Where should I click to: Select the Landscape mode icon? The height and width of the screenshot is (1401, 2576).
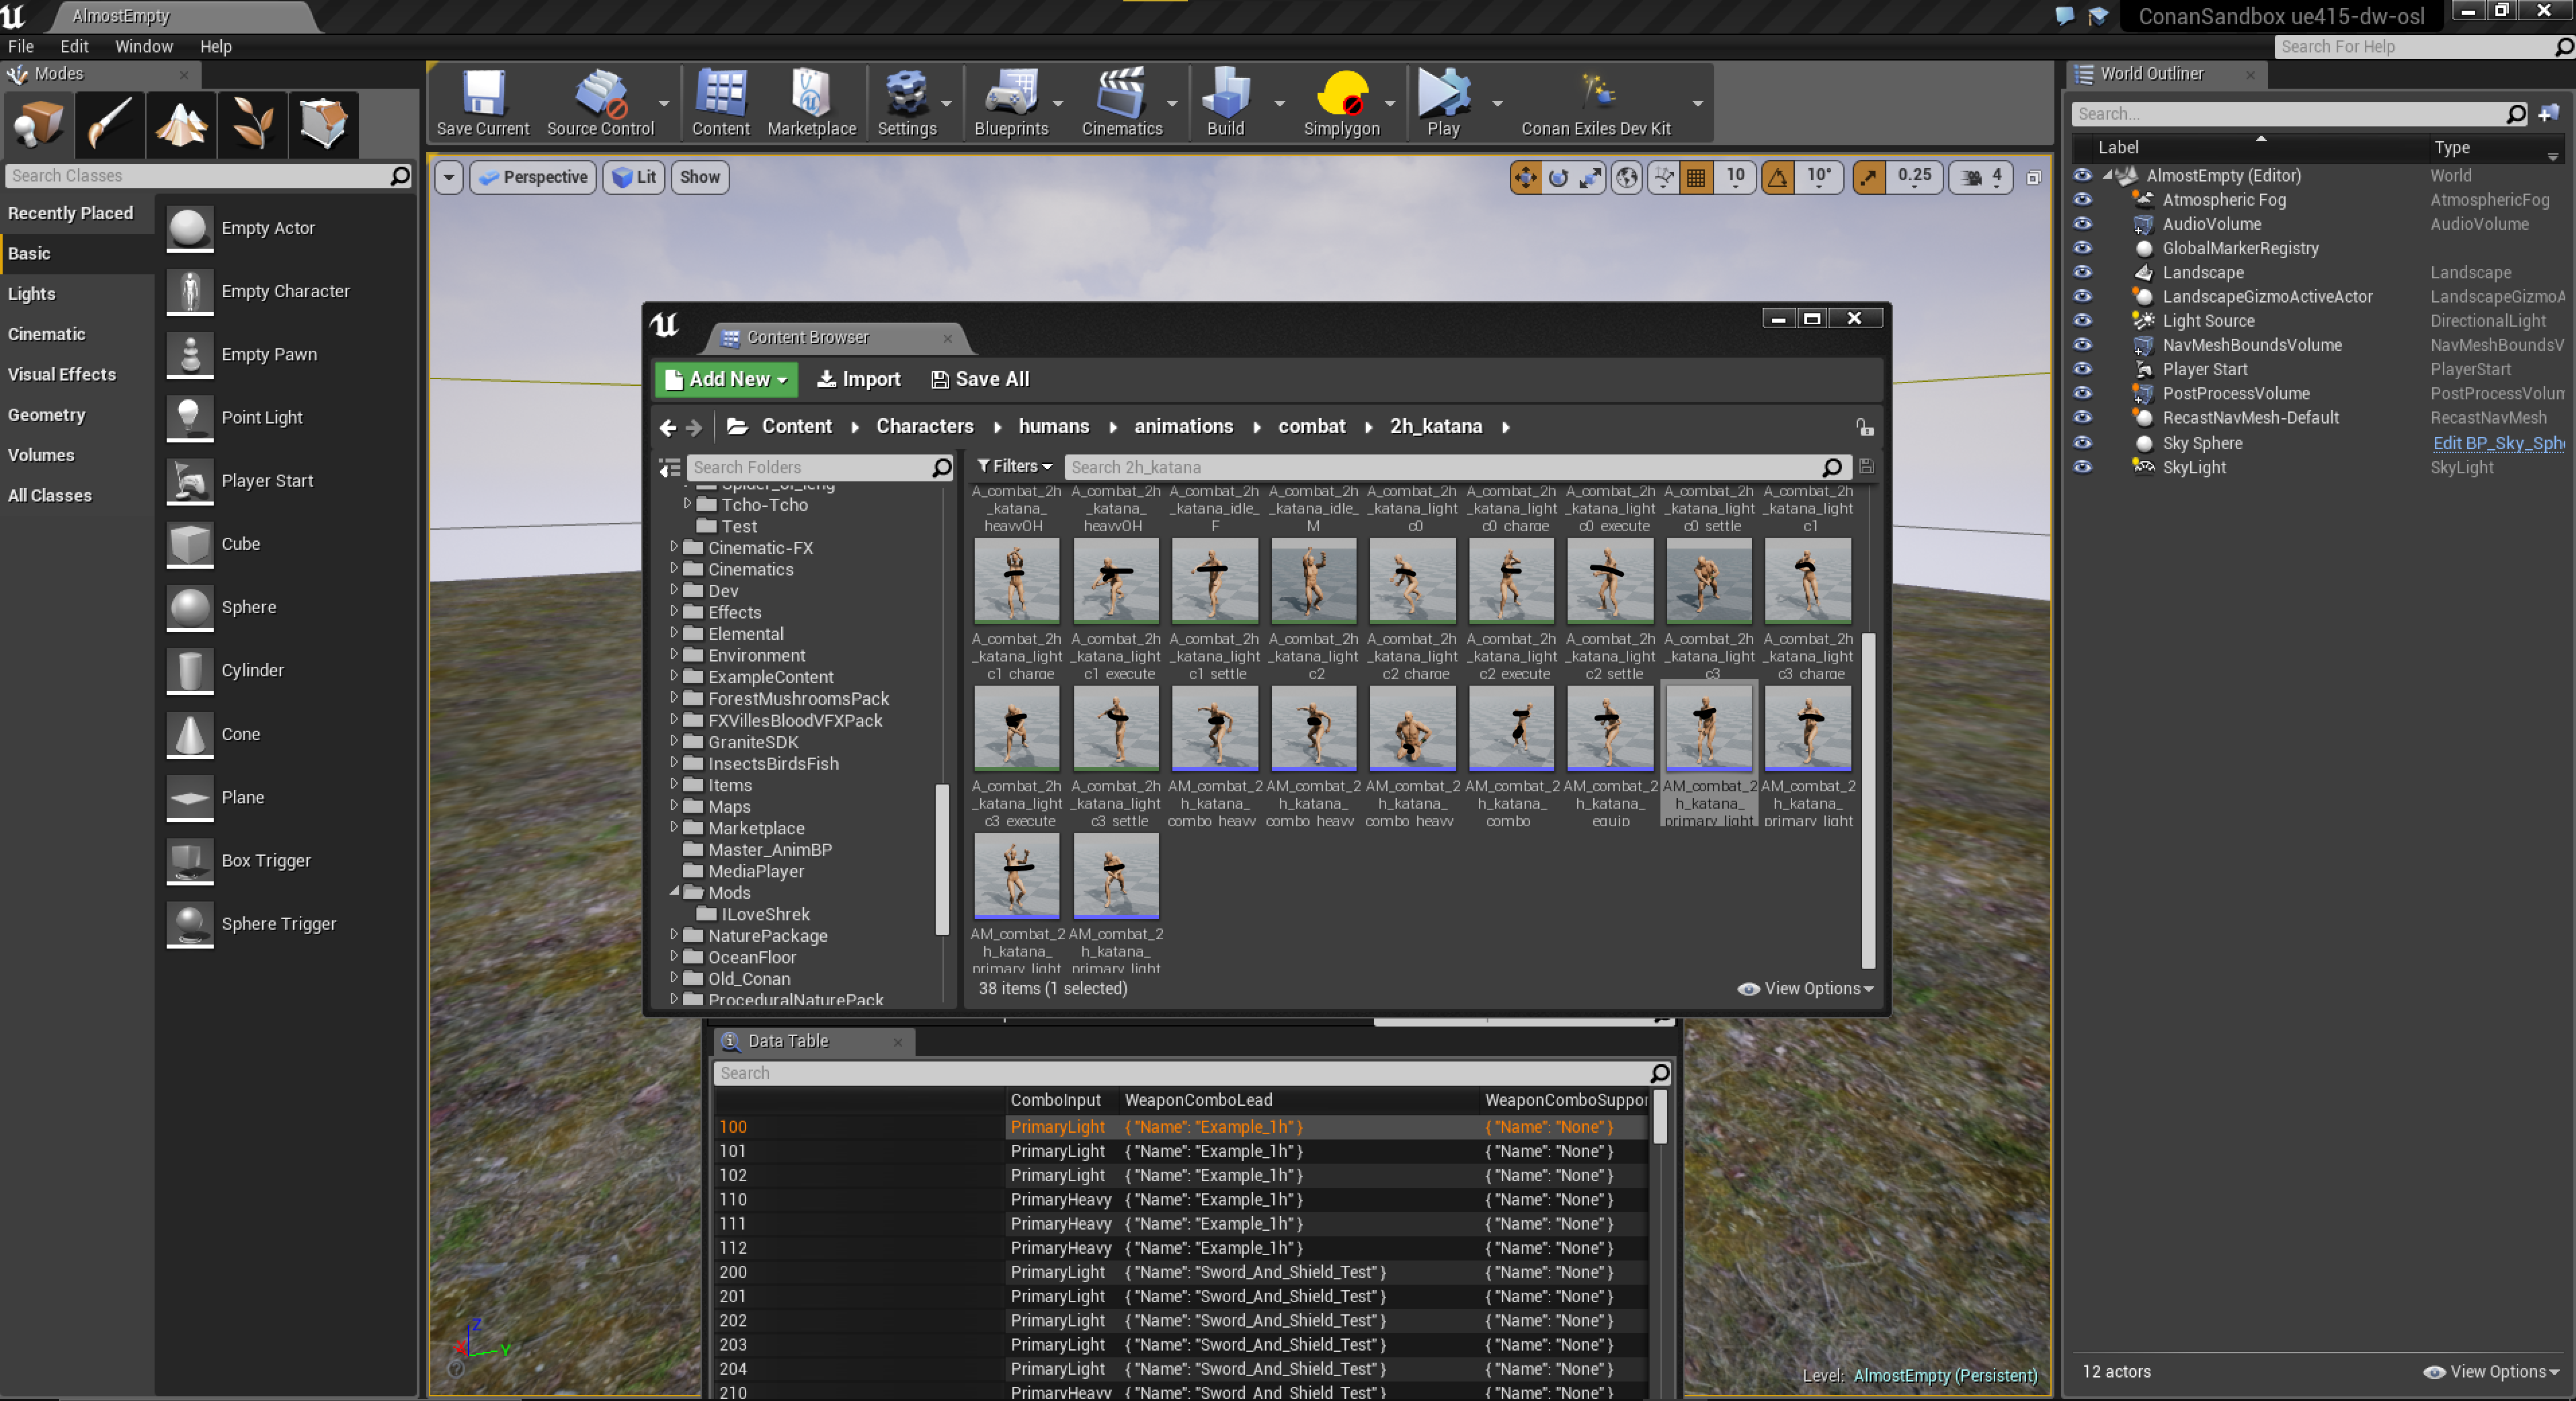point(181,124)
